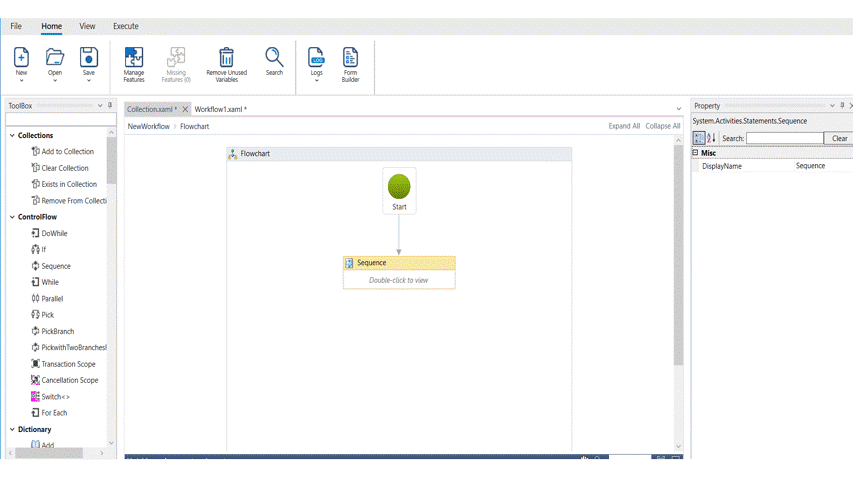Image resolution: width=853 pixels, height=480 pixels.
Task: Click the Save icon in ribbon
Action: [x=89, y=58]
